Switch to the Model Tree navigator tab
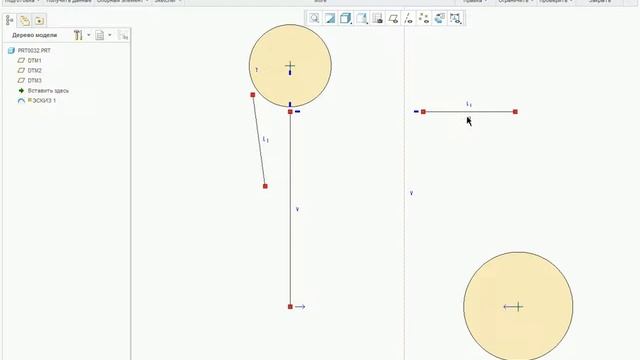640x360 pixels. coord(10,20)
